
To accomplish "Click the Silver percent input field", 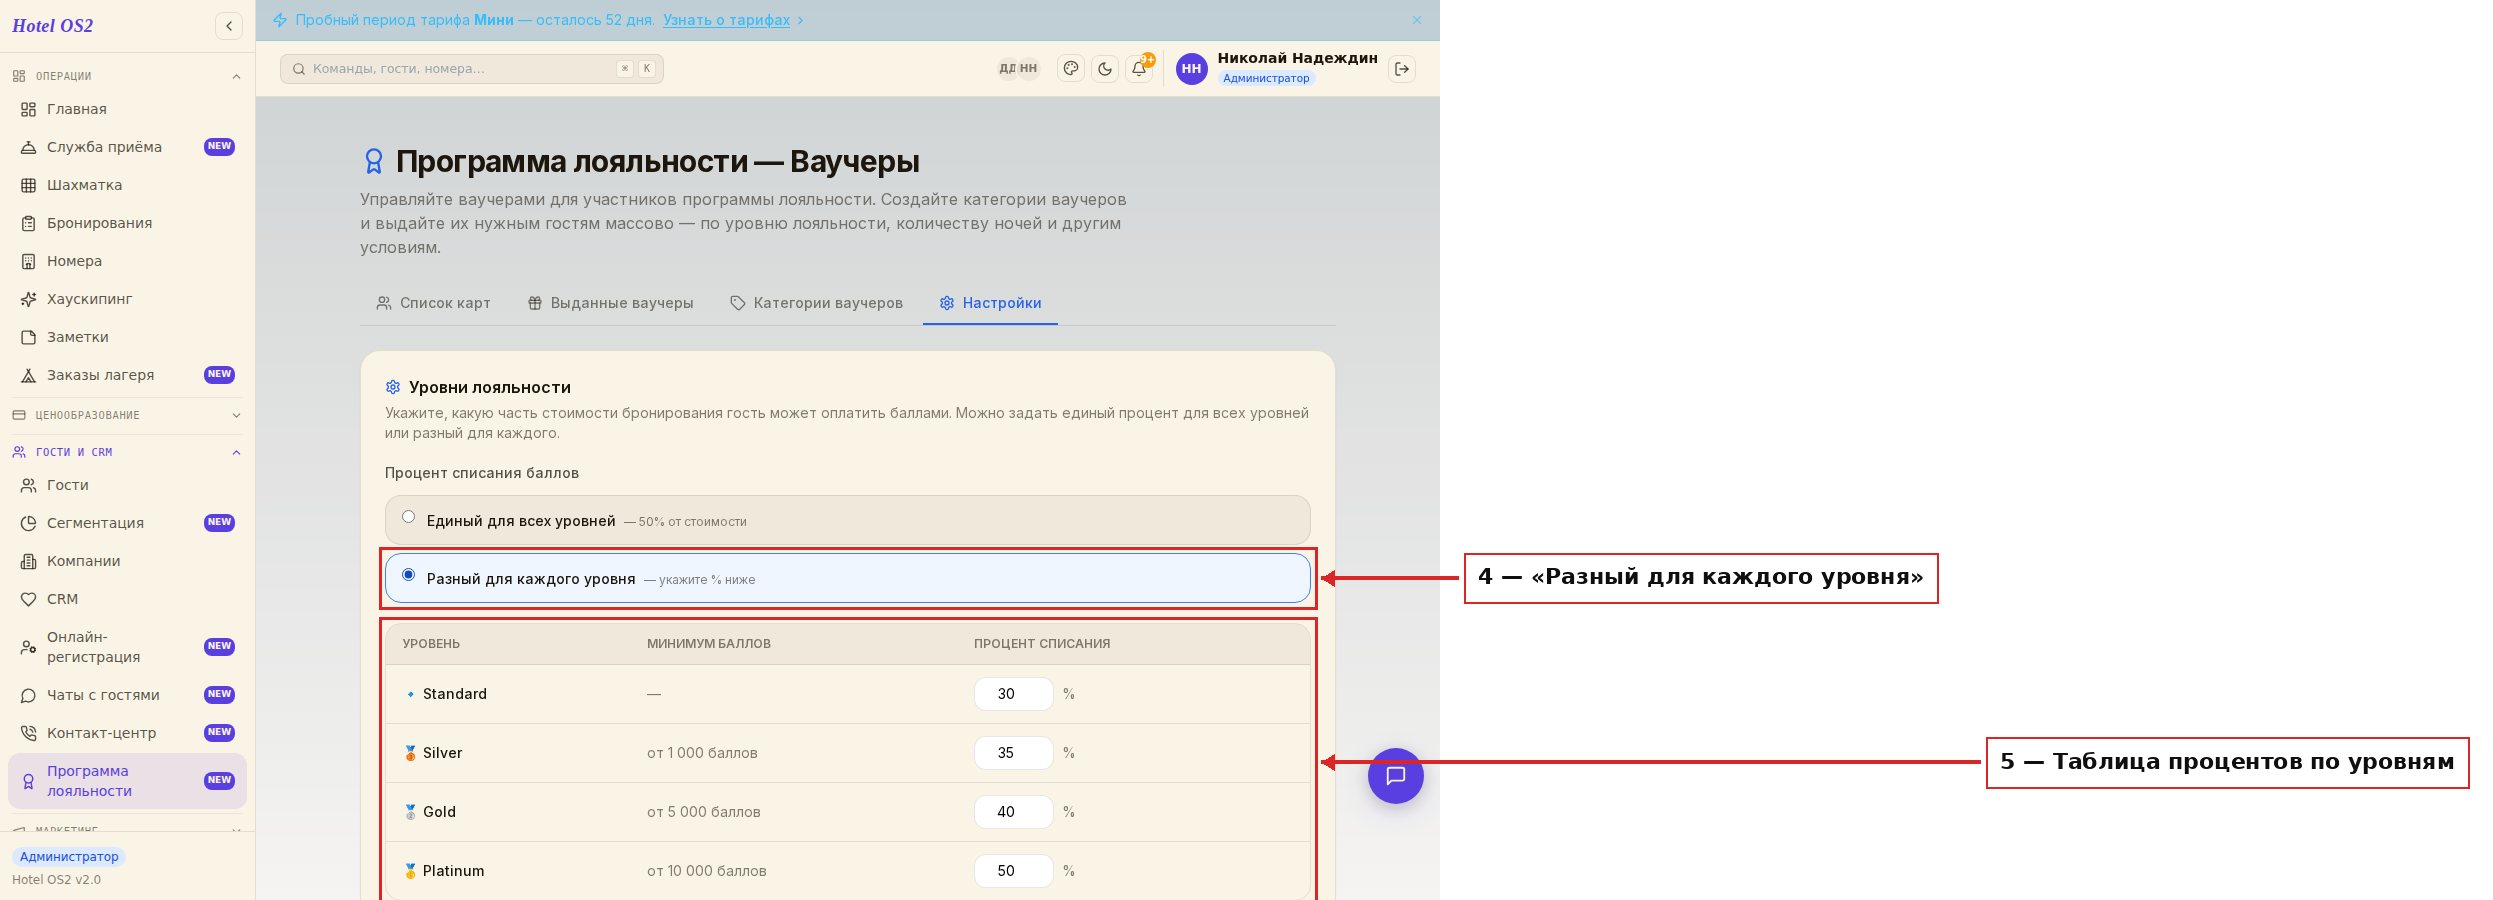I will point(1013,753).
